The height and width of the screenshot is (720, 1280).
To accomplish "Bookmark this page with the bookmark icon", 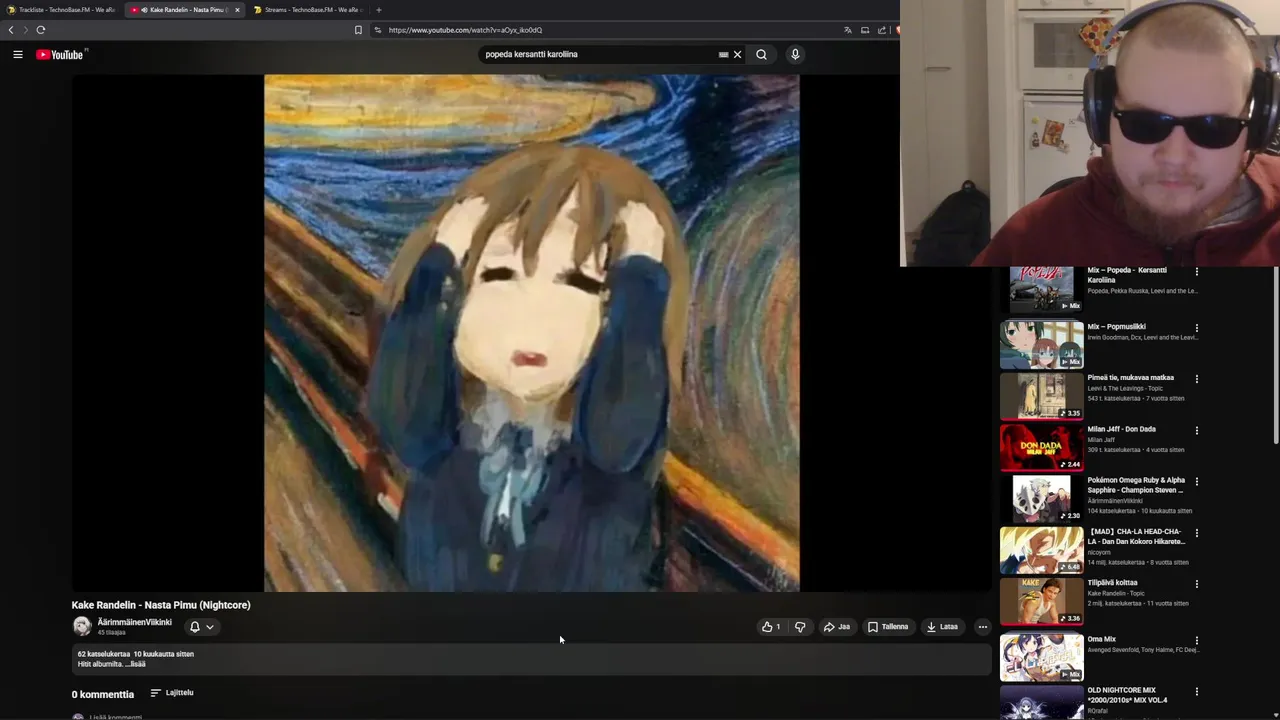I will [358, 30].
